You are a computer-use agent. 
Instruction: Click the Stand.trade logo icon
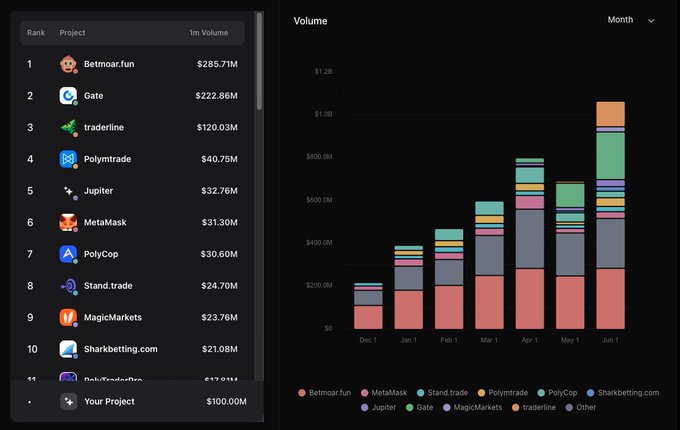coord(68,286)
